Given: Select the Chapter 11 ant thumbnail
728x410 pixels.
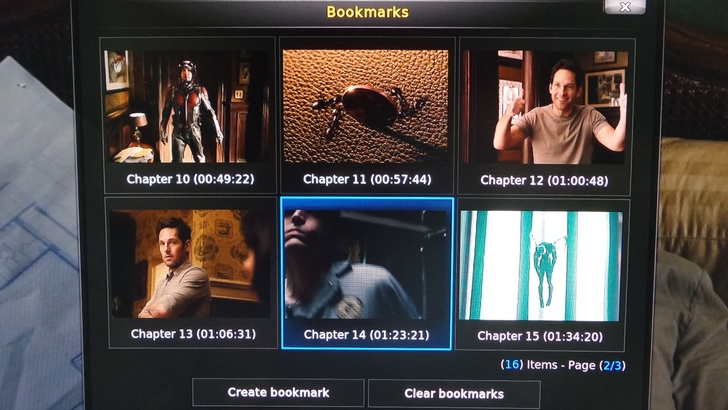Looking at the screenshot, I should tap(366, 106).
